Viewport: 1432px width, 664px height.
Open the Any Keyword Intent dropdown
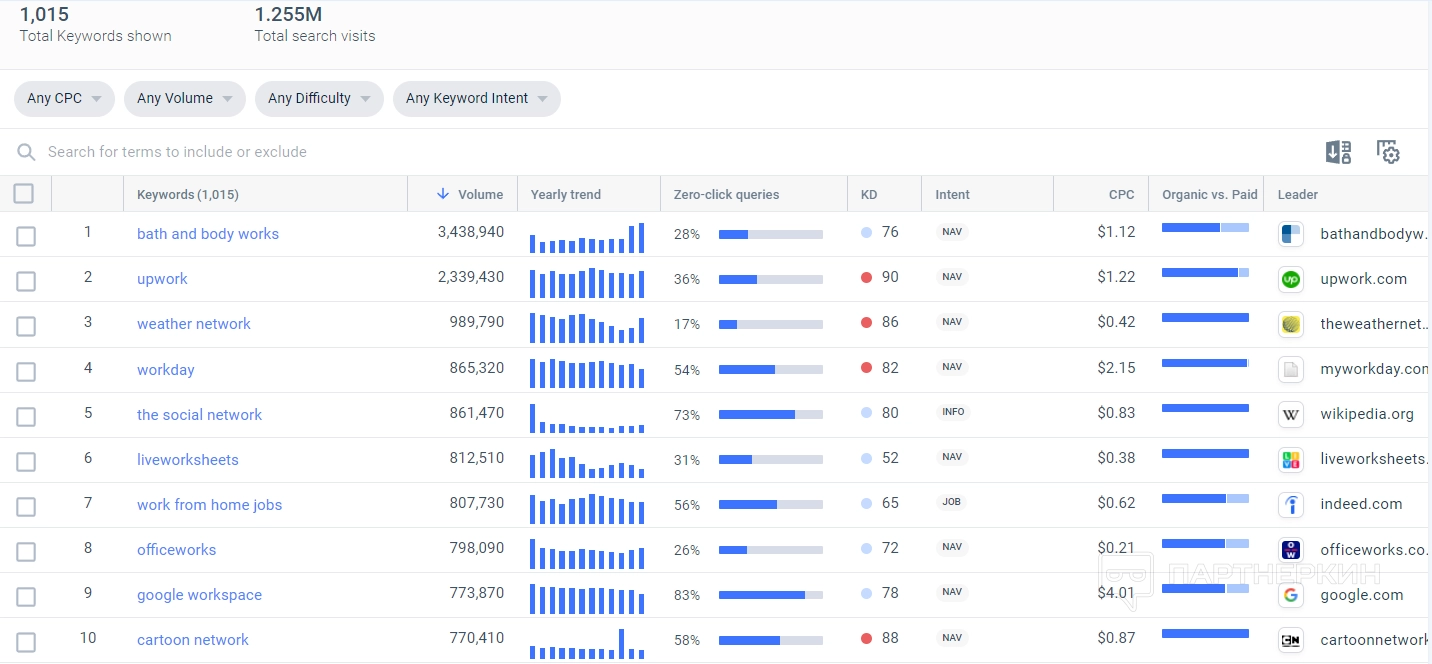(x=476, y=98)
